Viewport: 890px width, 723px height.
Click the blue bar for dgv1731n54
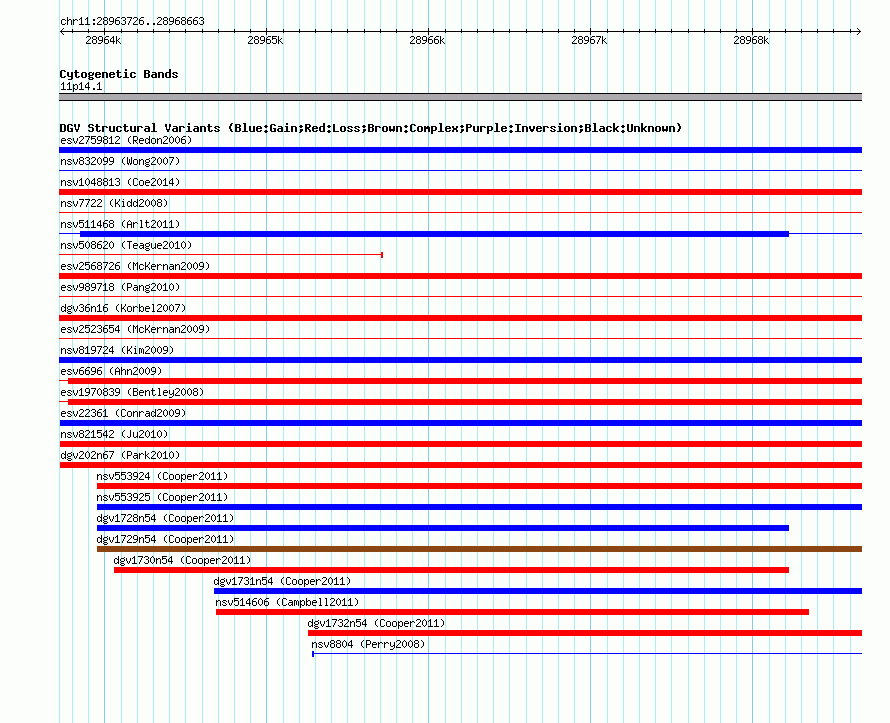tap(538, 591)
